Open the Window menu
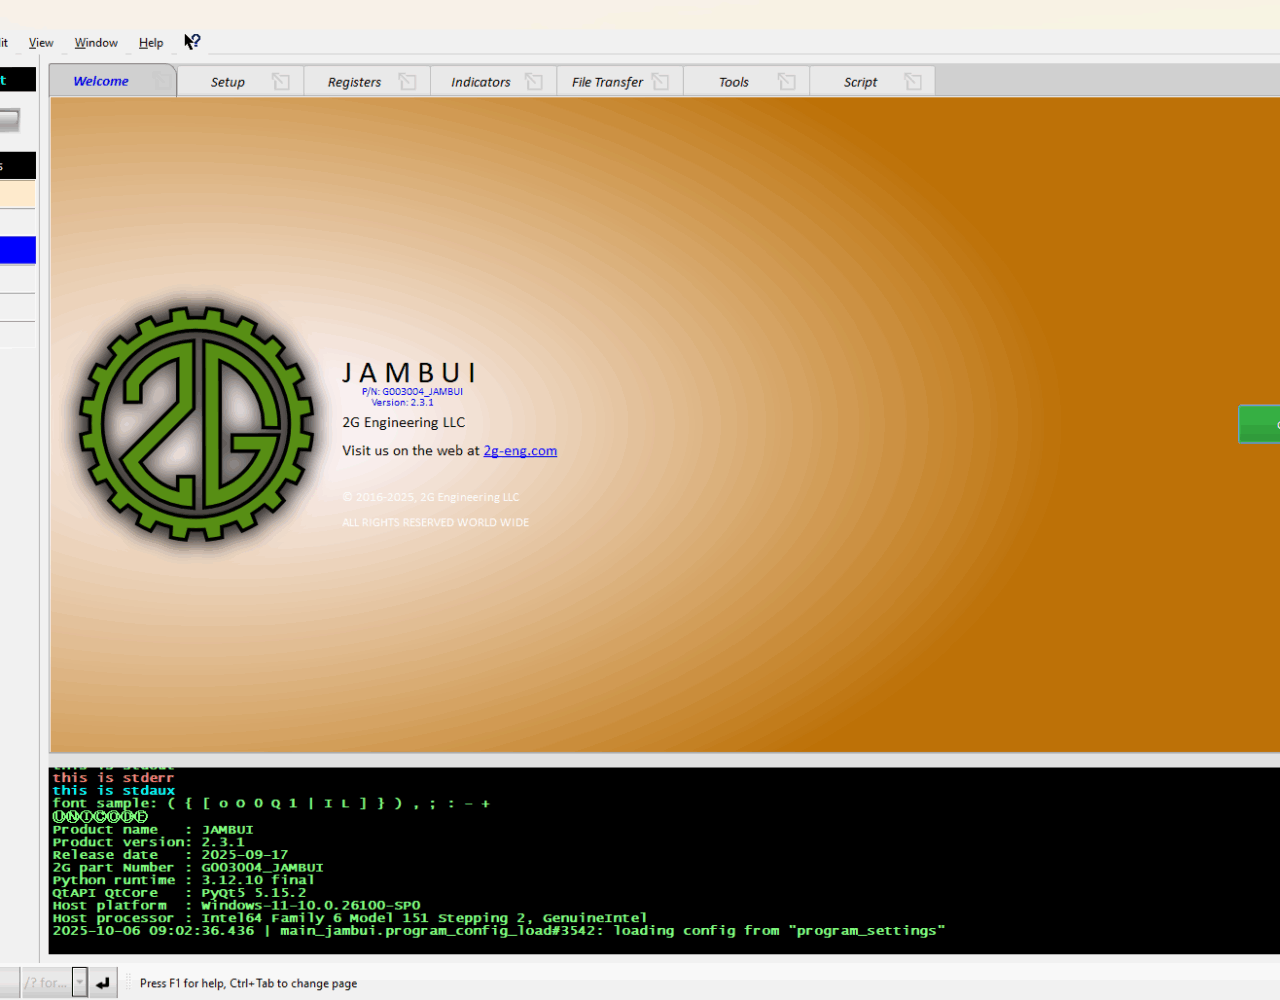Viewport: 1280px width, 1000px height. tap(96, 43)
